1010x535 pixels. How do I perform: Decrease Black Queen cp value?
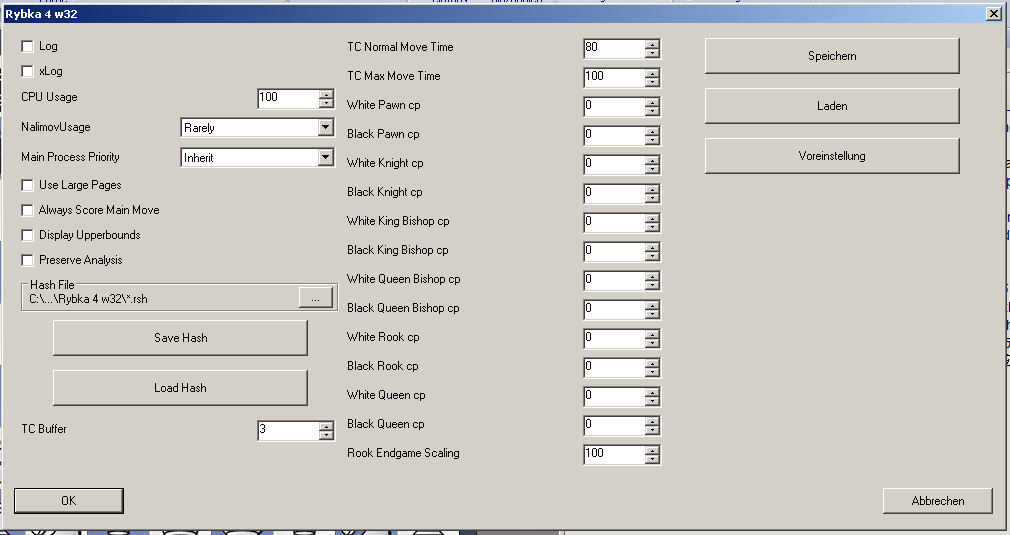653,429
